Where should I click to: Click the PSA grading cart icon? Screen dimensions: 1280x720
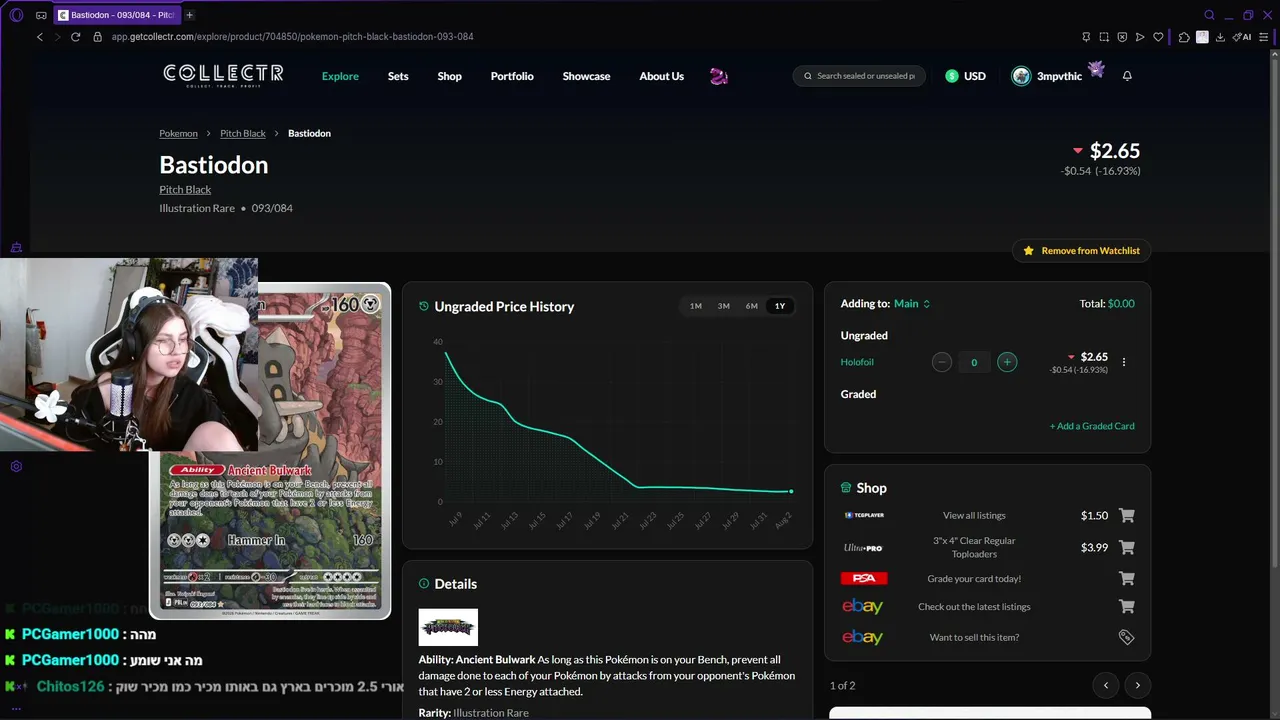point(1127,579)
